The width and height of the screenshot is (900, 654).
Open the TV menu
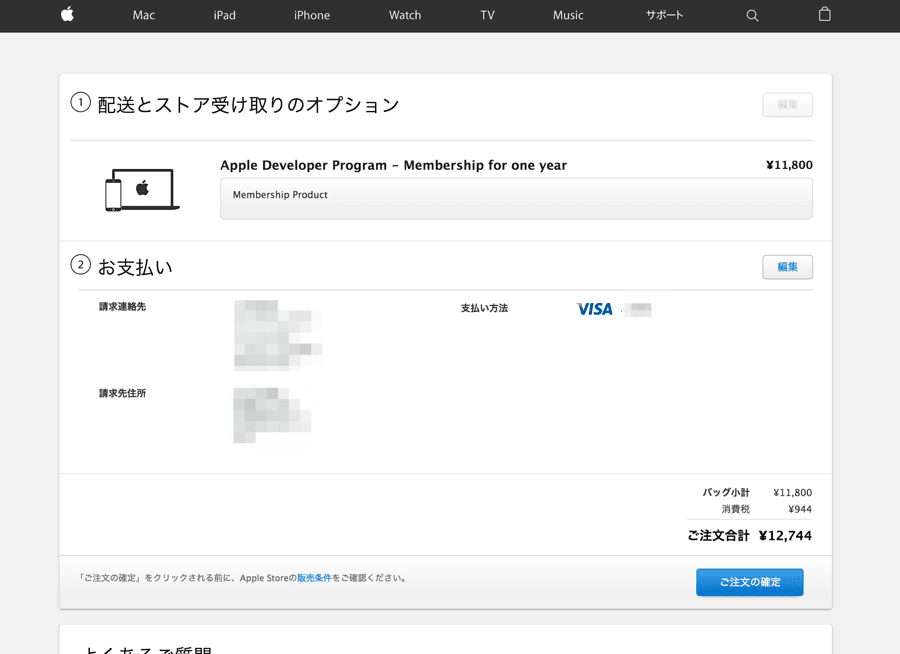coord(487,16)
